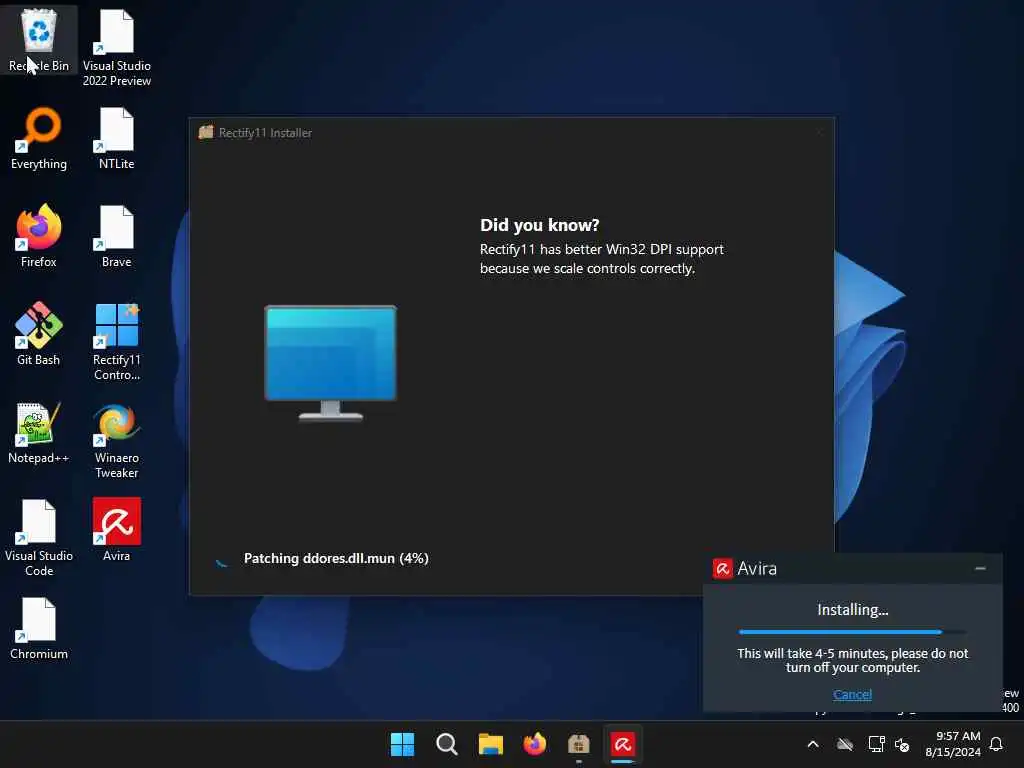The height and width of the screenshot is (768, 1024).
Task: Open the notifications bell icon
Action: click(997, 744)
